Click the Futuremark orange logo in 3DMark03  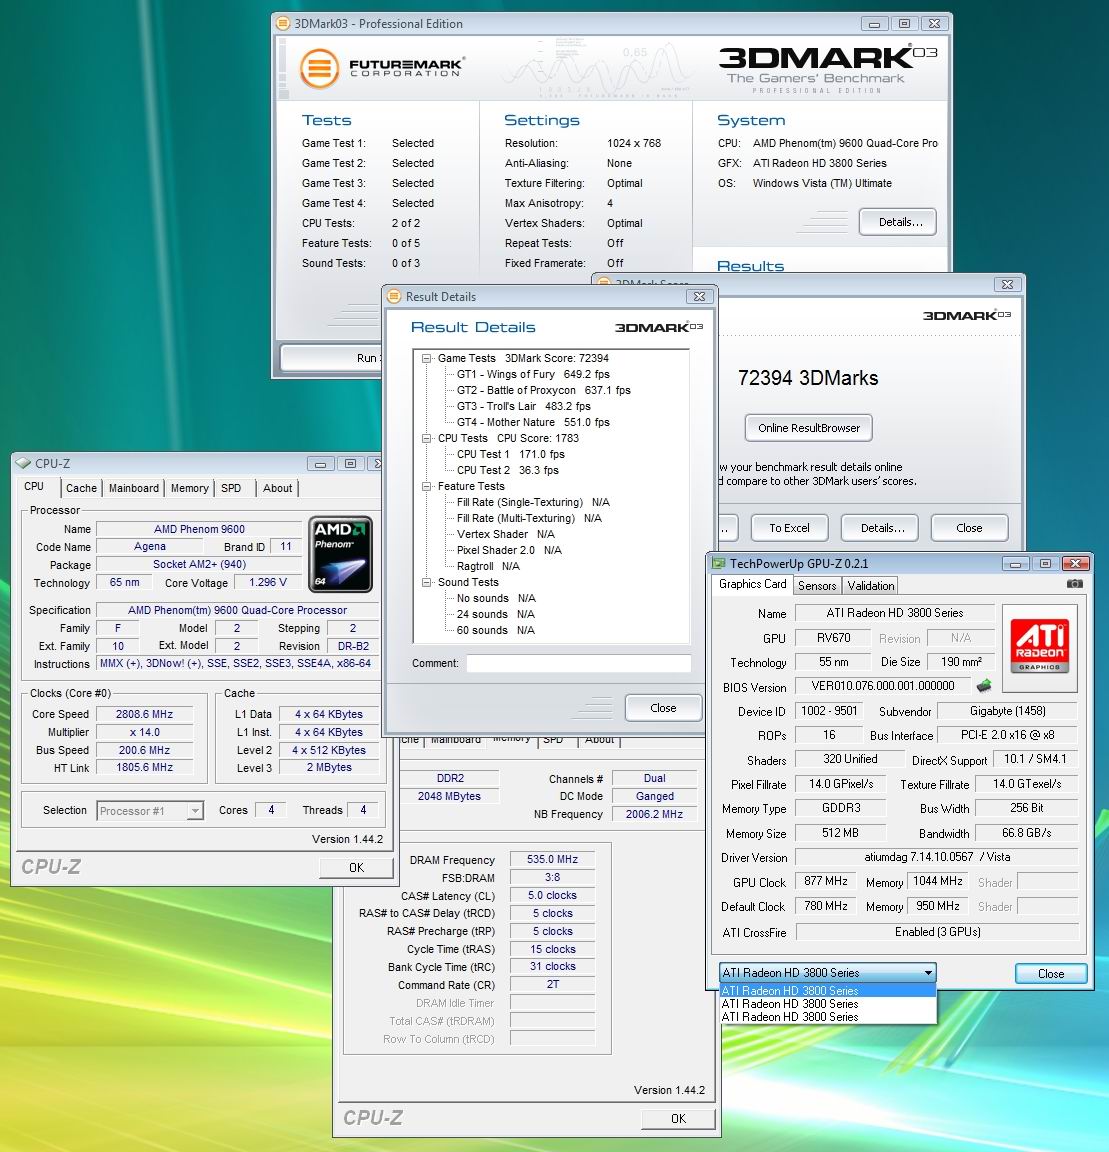tap(319, 68)
